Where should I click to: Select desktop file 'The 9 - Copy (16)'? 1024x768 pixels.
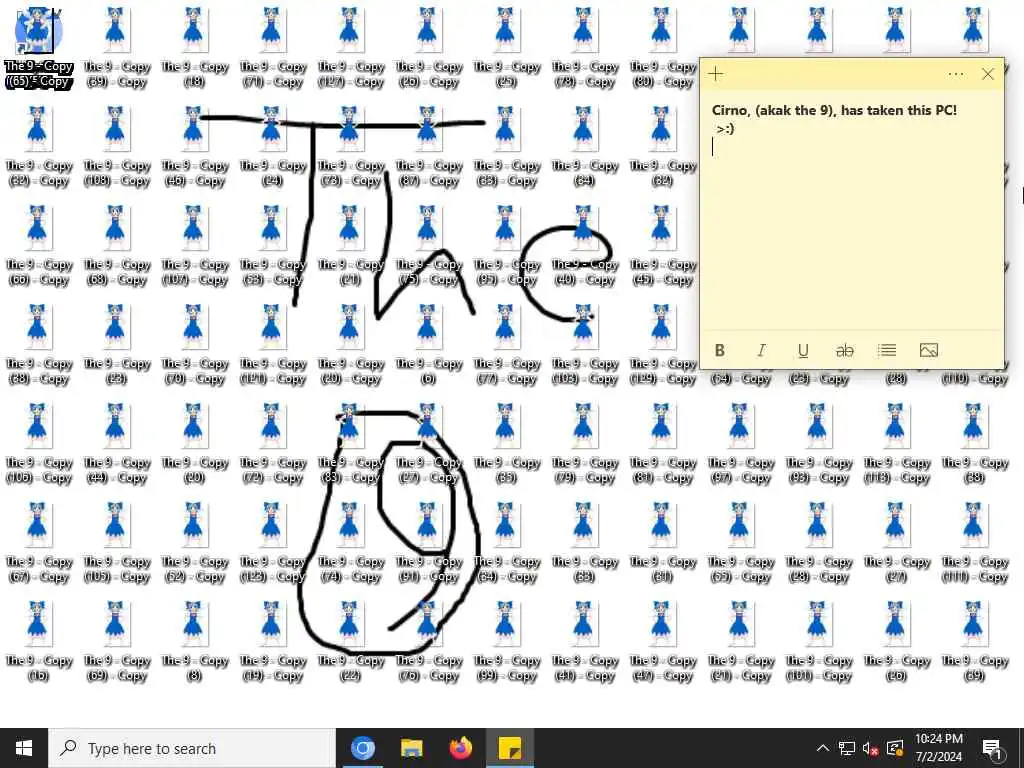coord(39,643)
